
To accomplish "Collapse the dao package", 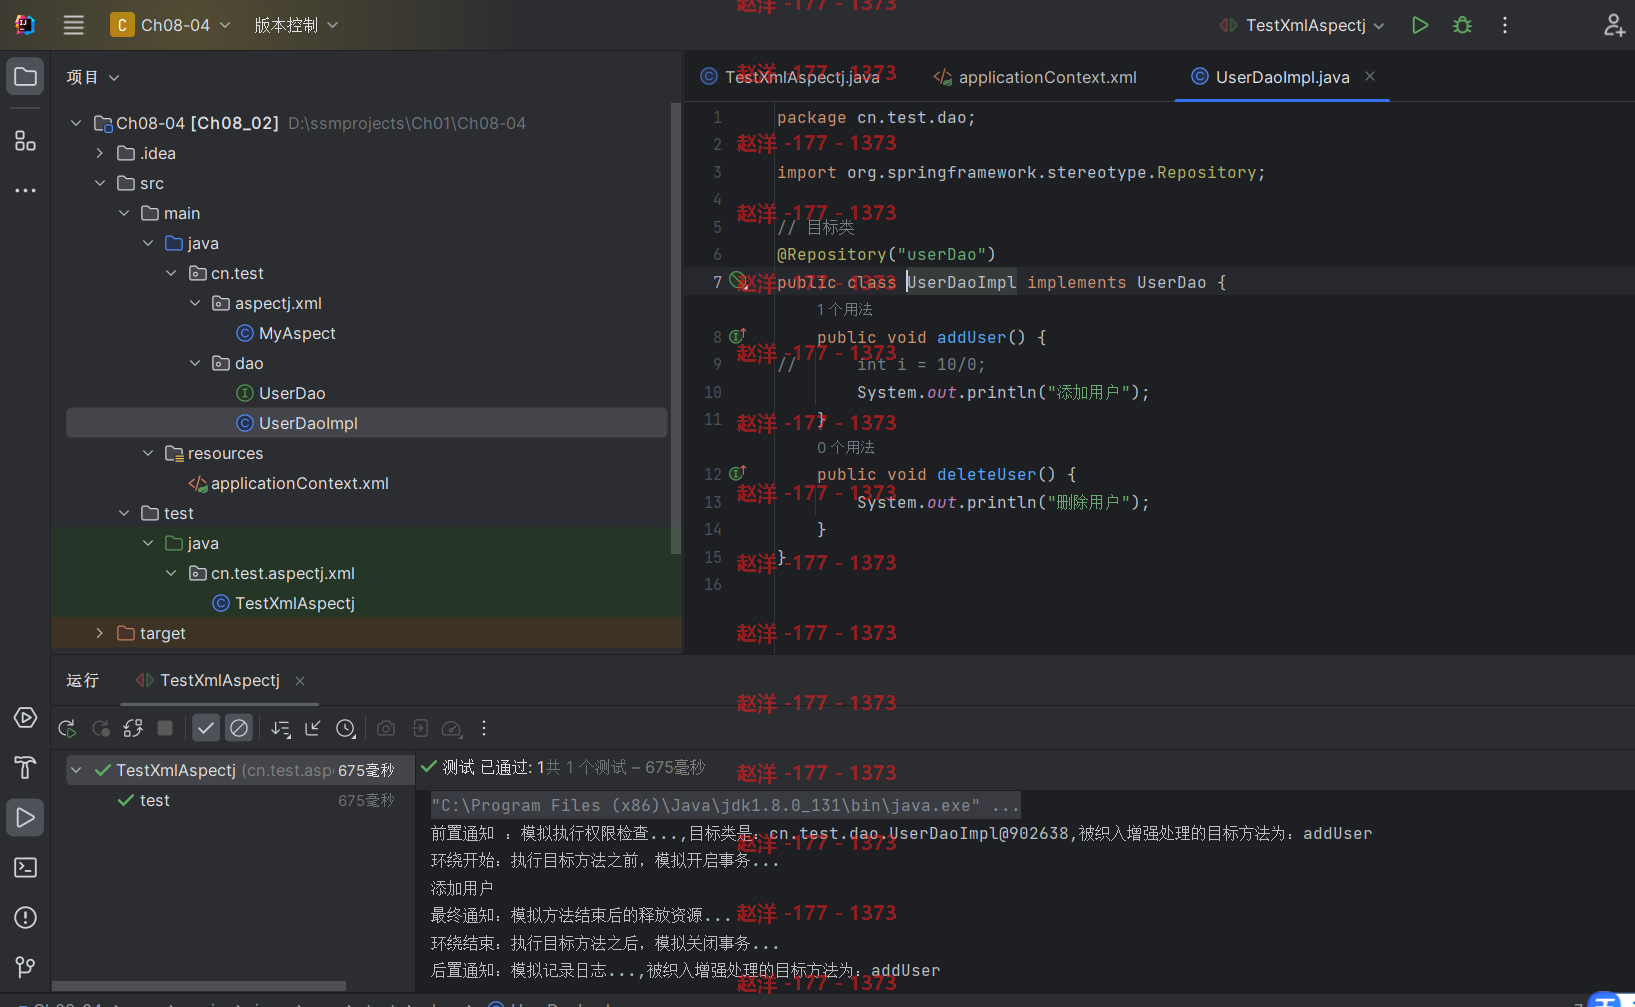I will (195, 363).
